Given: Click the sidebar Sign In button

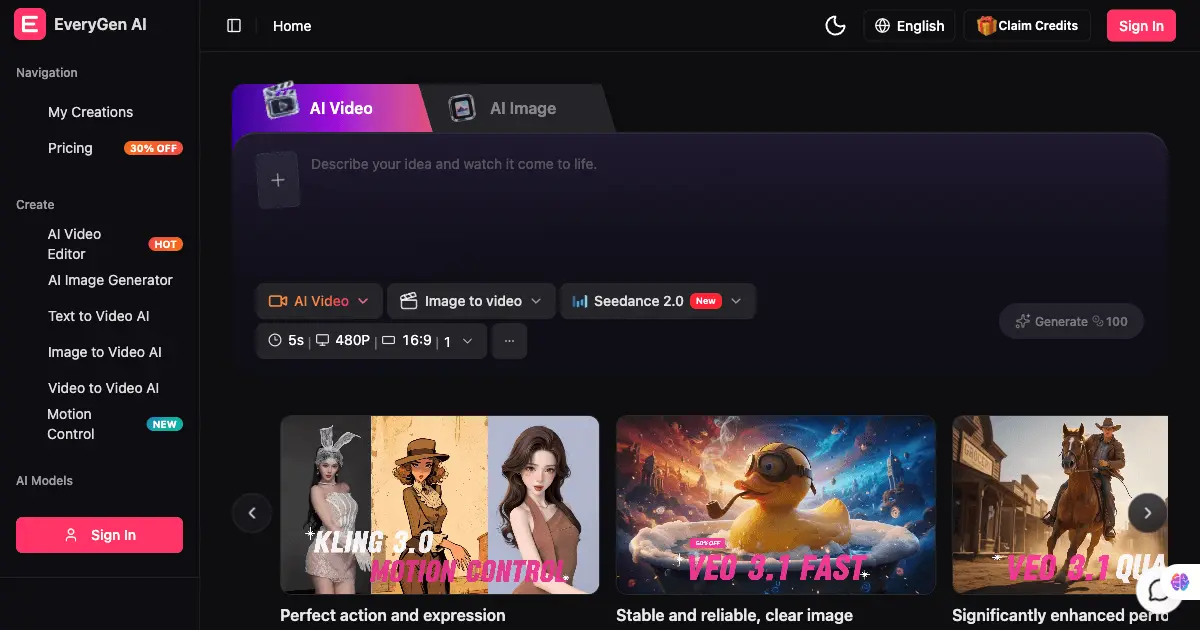Looking at the screenshot, I should 99,535.
